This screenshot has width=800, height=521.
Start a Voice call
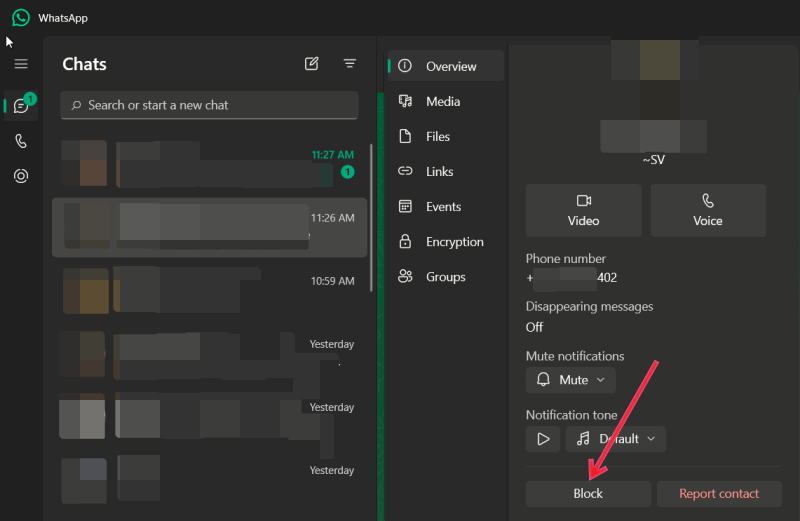click(x=708, y=210)
